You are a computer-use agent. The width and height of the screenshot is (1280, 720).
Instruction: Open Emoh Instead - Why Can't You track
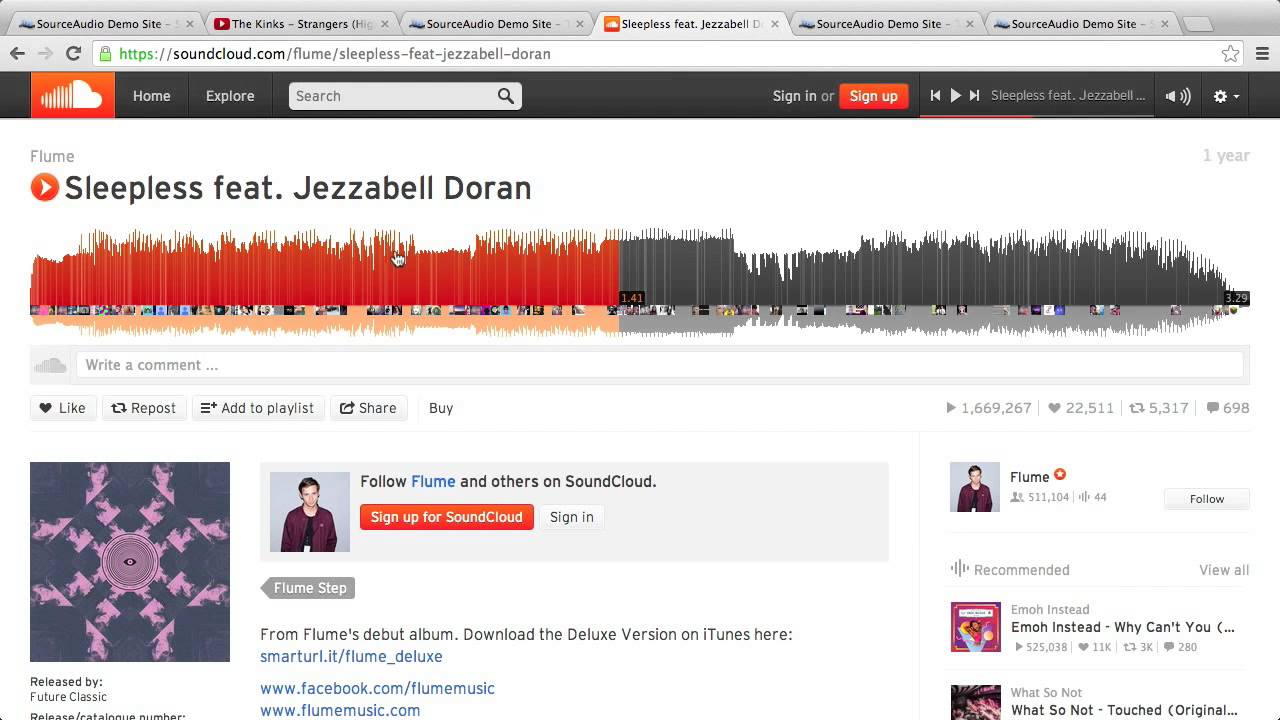pos(1123,627)
